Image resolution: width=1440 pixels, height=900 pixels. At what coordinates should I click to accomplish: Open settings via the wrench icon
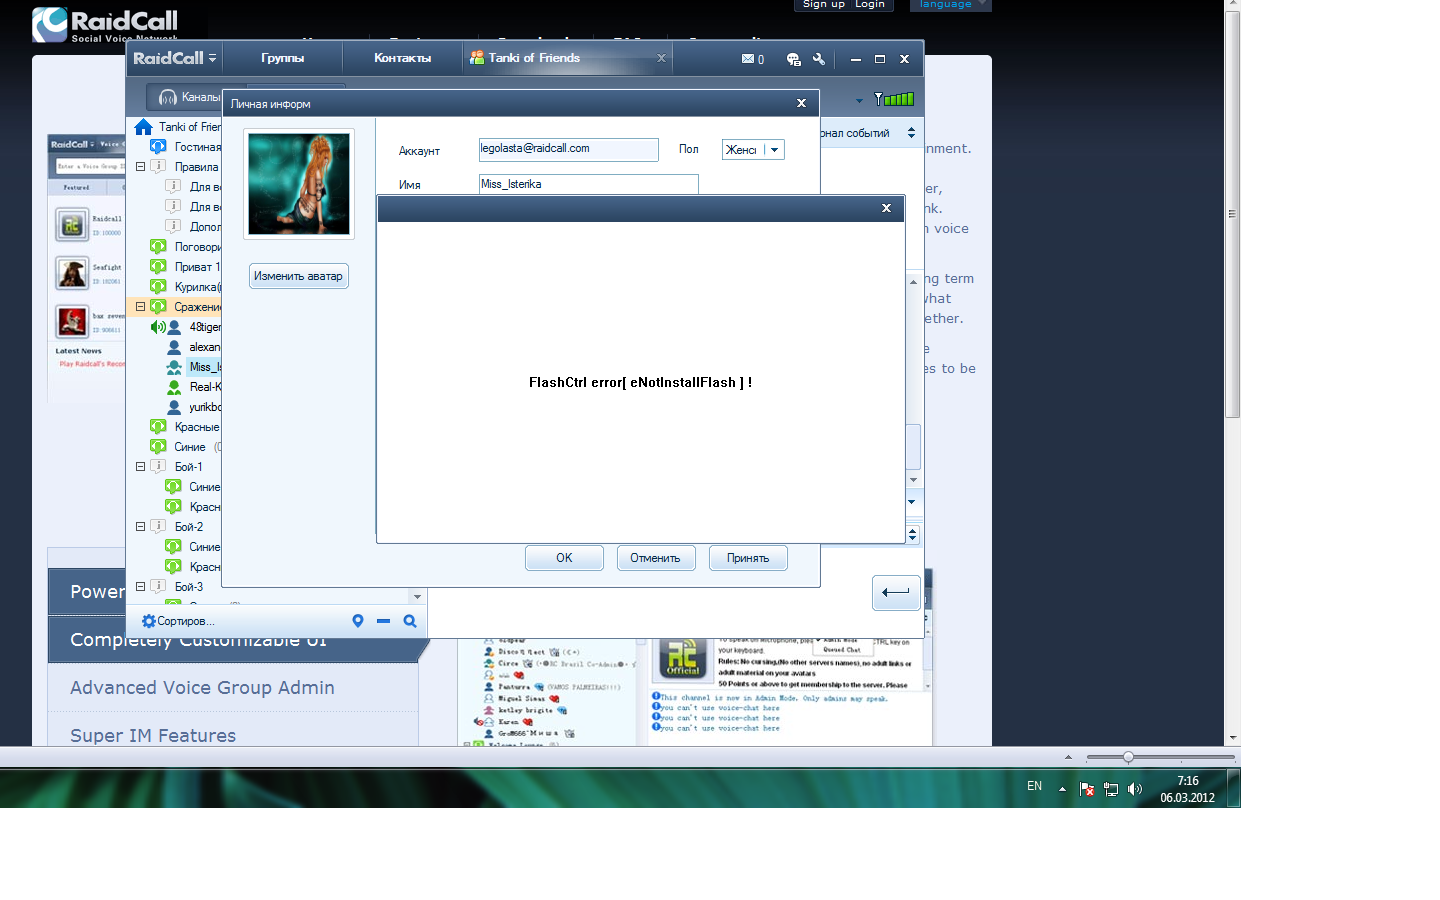tap(819, 59)
